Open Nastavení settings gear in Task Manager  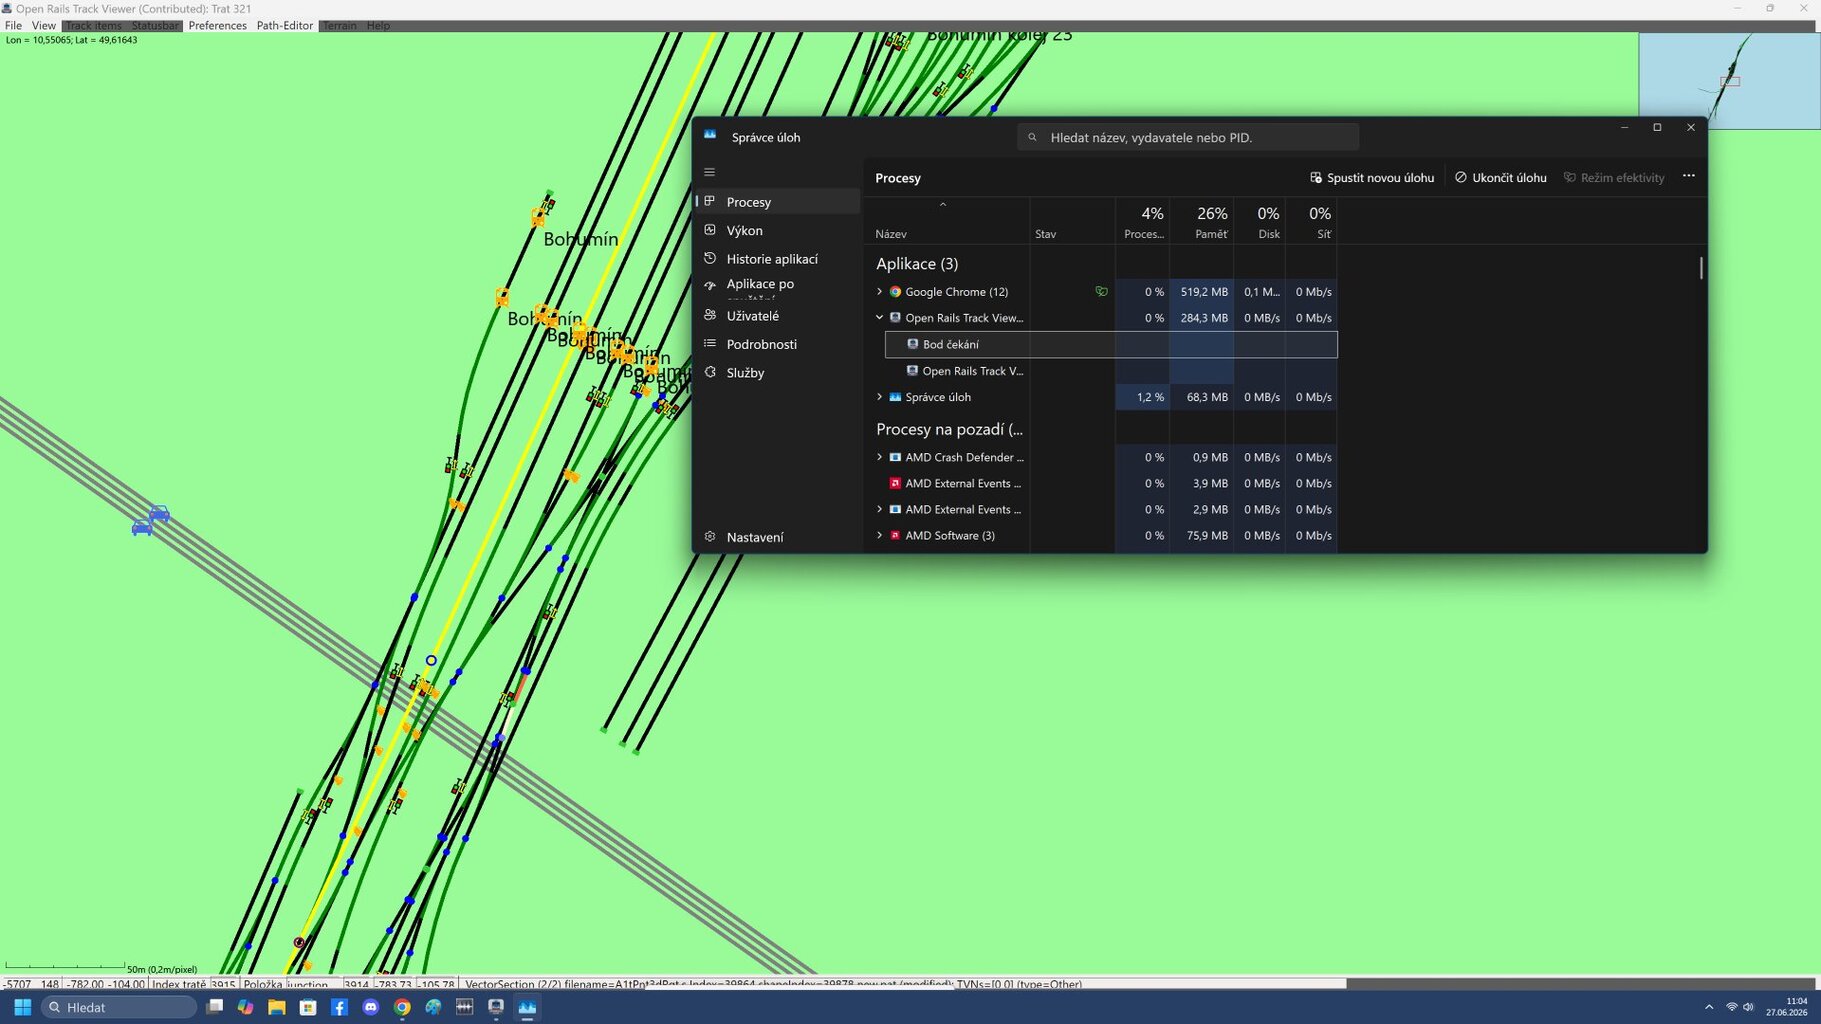click(710, 537)
